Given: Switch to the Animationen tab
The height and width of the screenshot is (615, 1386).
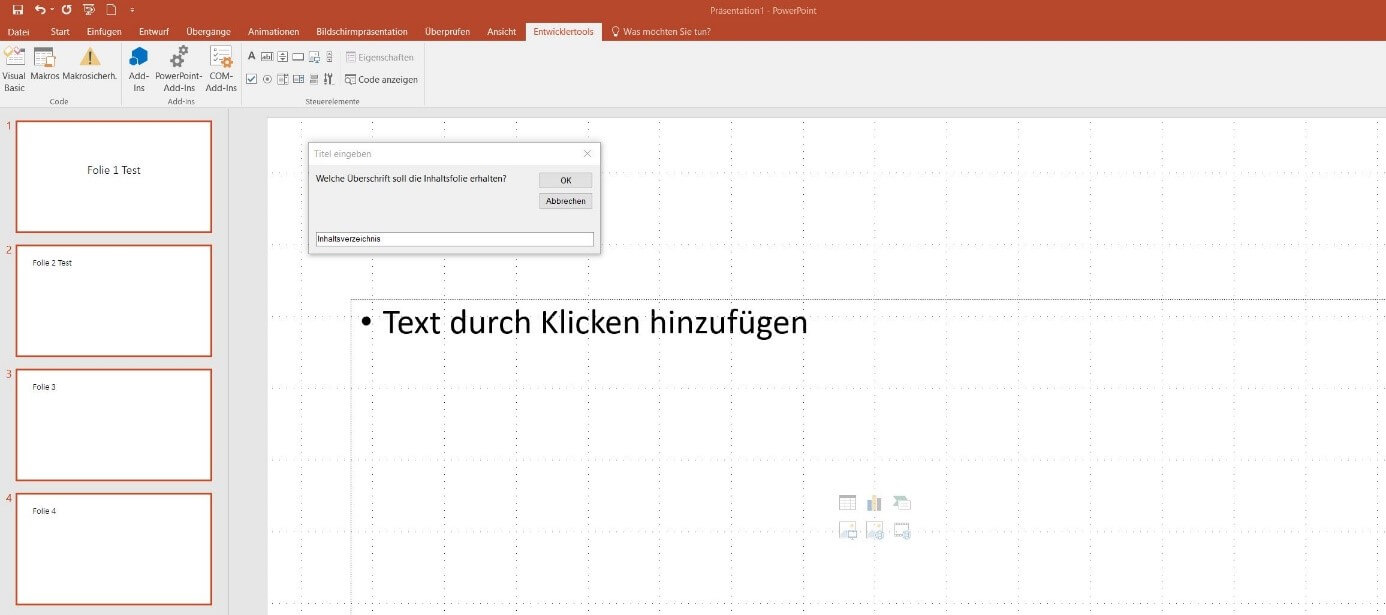Looking at the screenshot, I should 273,32.
